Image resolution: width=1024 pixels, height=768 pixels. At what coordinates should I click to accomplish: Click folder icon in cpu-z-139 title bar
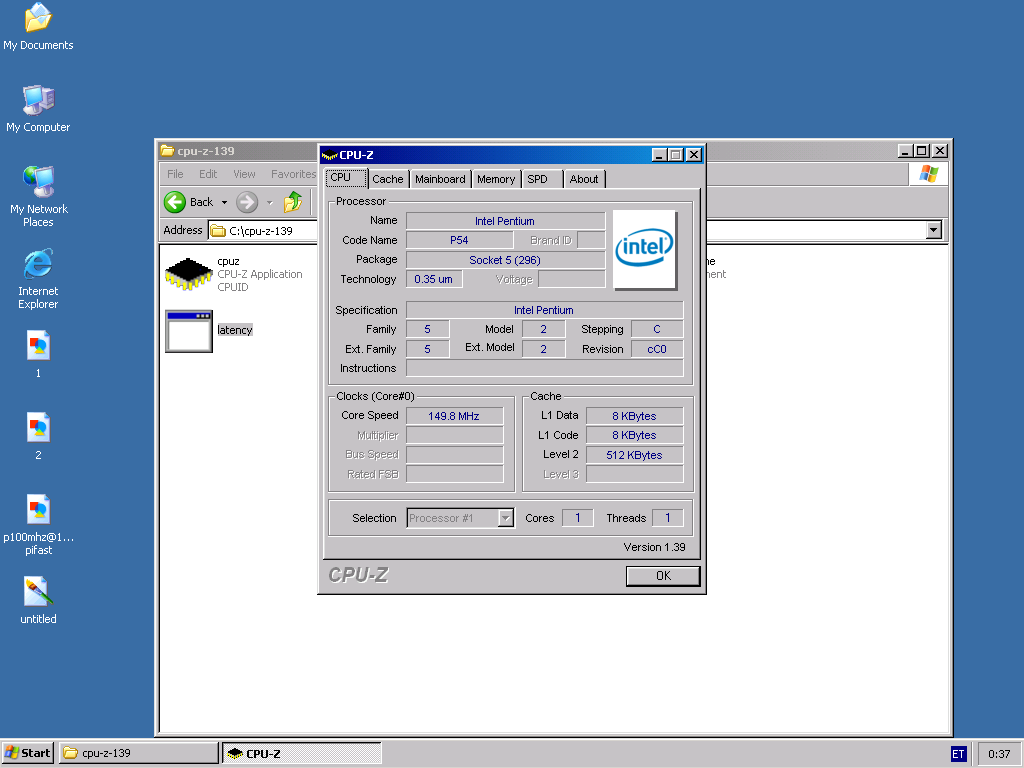[167, 151]
